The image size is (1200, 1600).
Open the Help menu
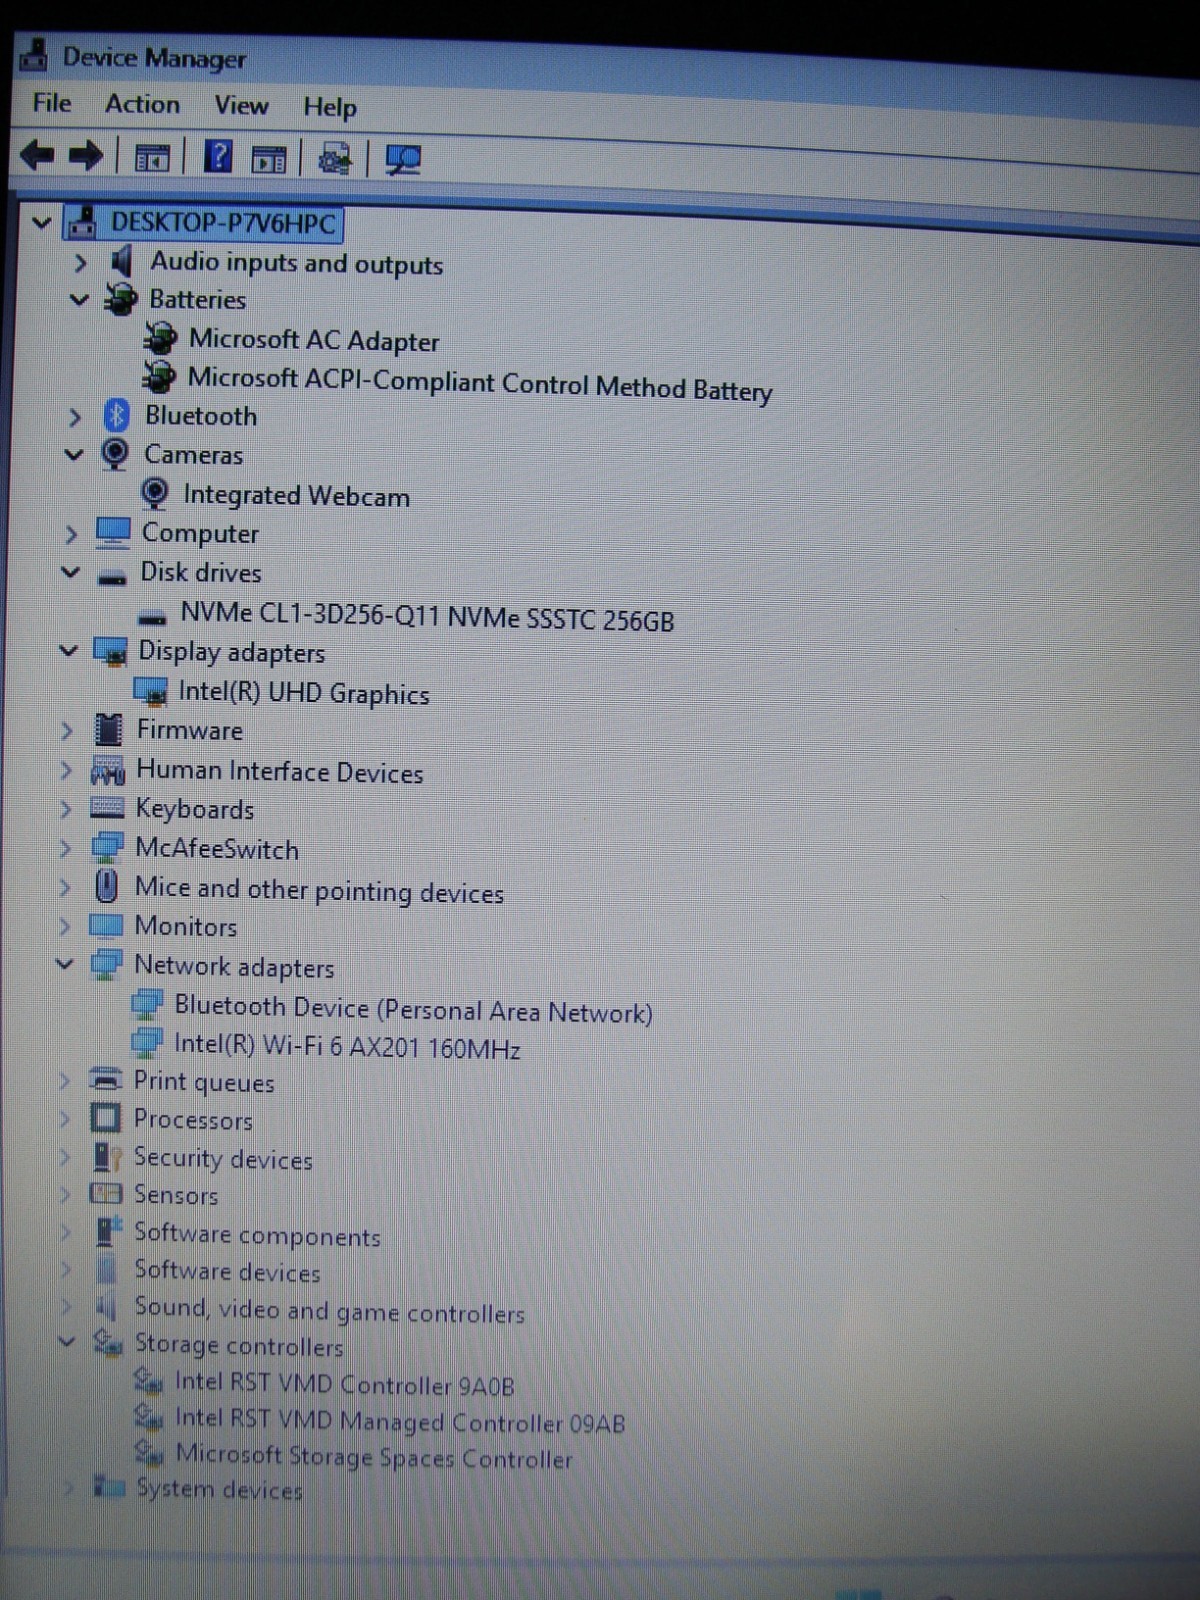point(330,106)
